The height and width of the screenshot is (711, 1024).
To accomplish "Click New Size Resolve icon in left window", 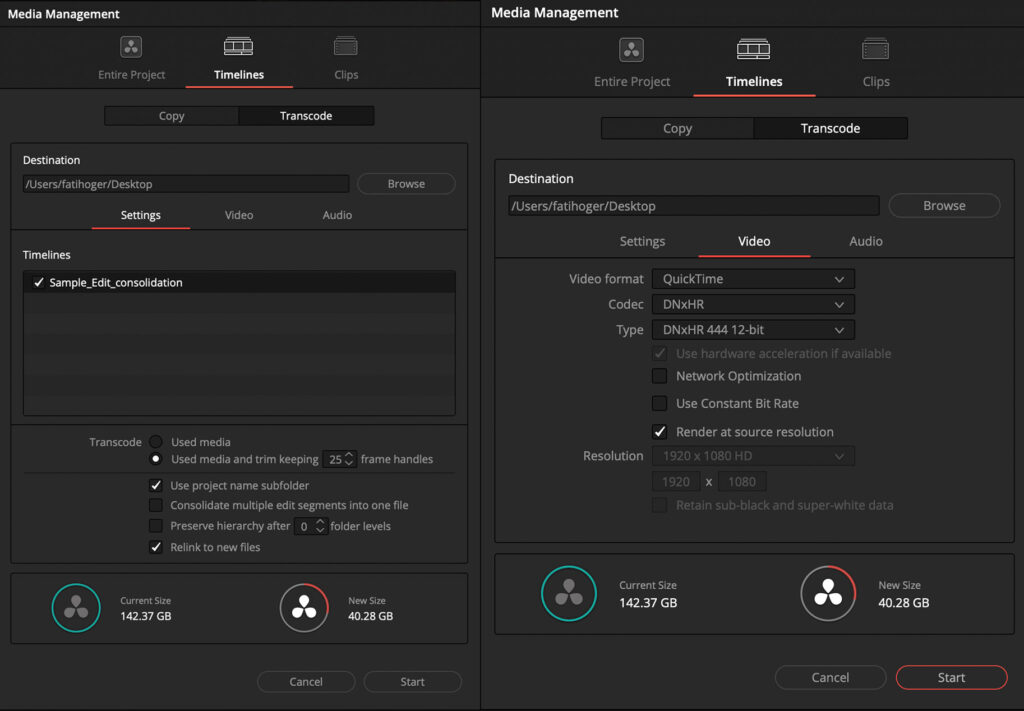I will [304, 608].
